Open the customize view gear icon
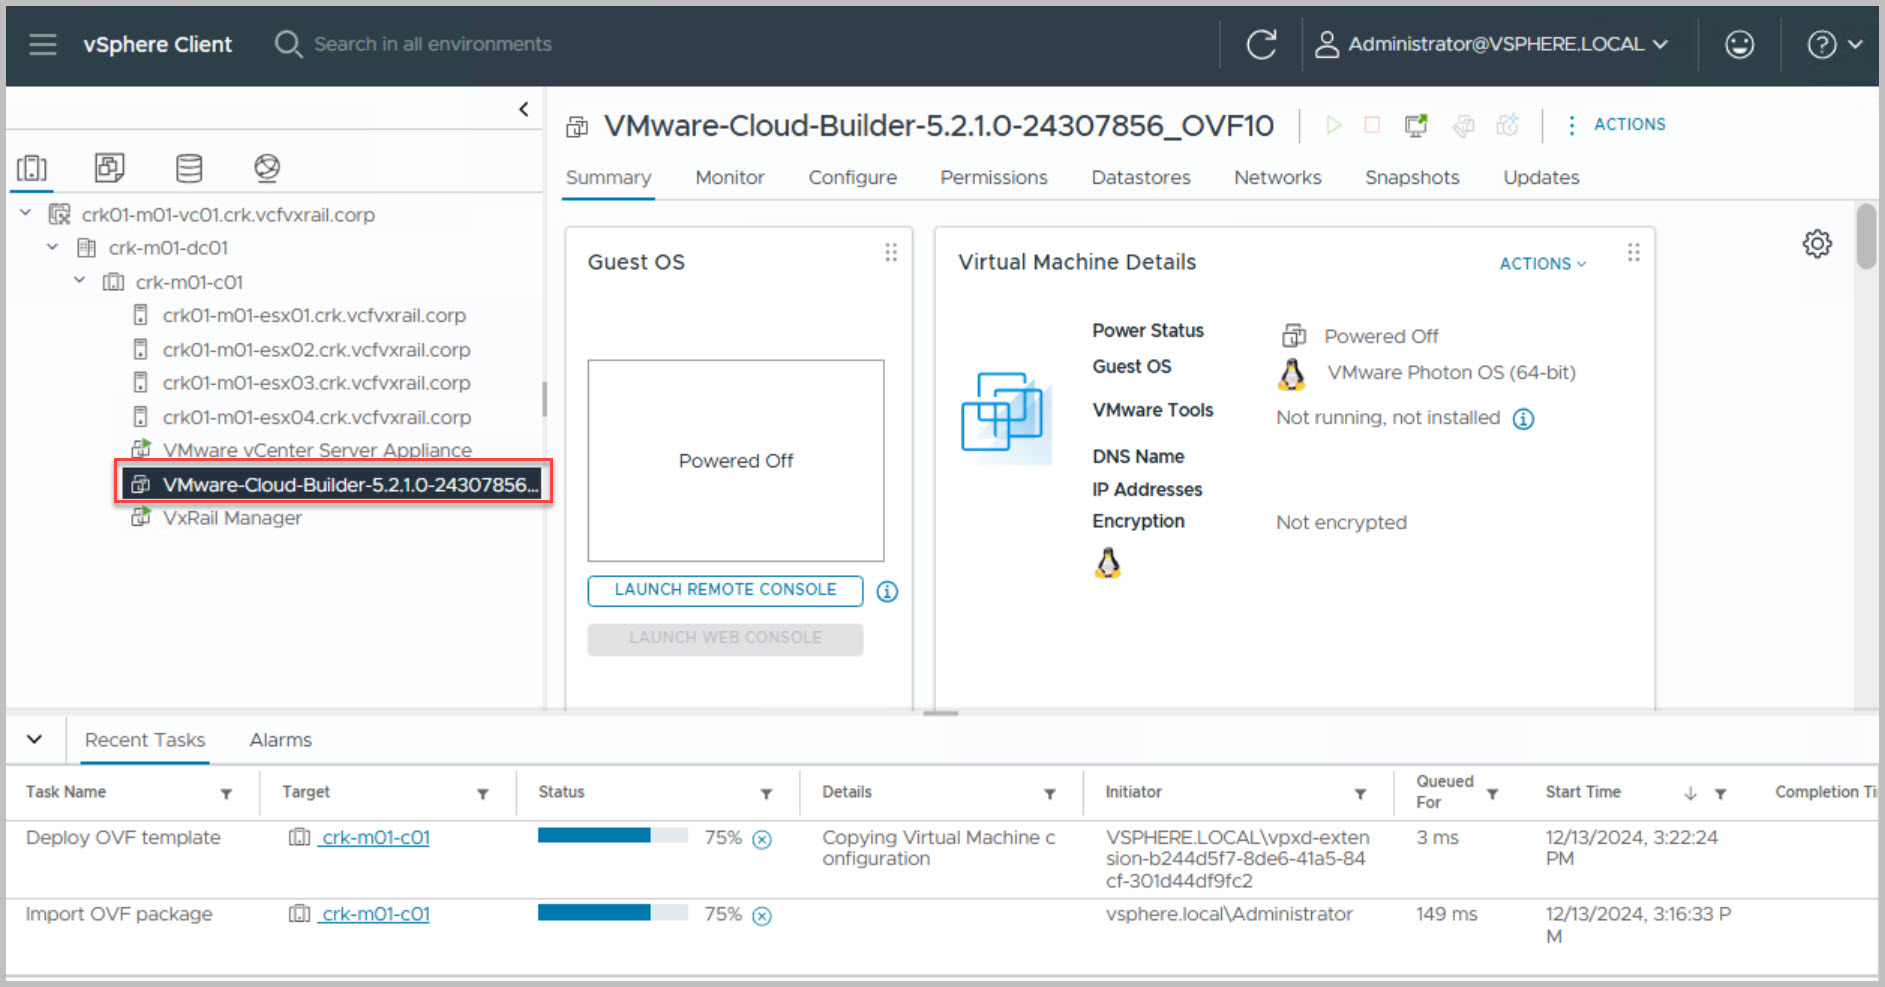Screen dimensions: 1885x987 1816,244
